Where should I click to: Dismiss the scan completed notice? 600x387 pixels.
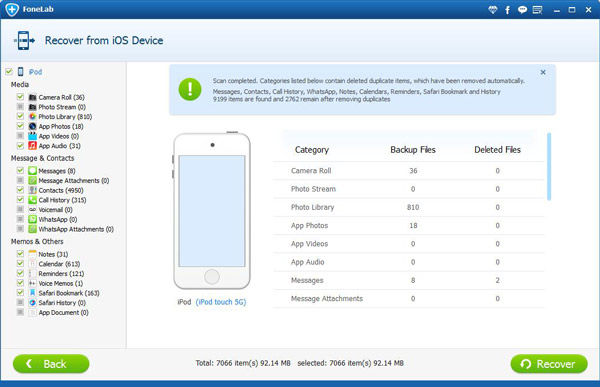tap(543, 72)
